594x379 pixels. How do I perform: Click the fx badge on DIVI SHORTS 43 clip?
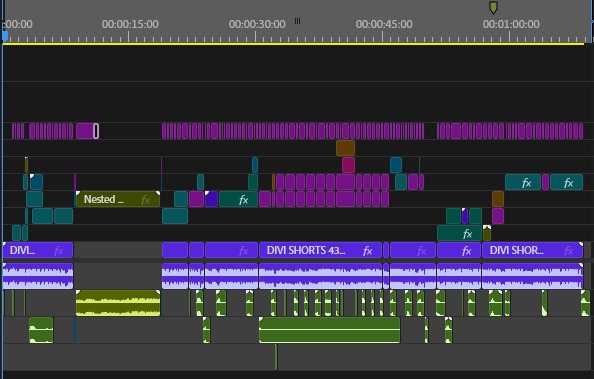coord(367,251)
